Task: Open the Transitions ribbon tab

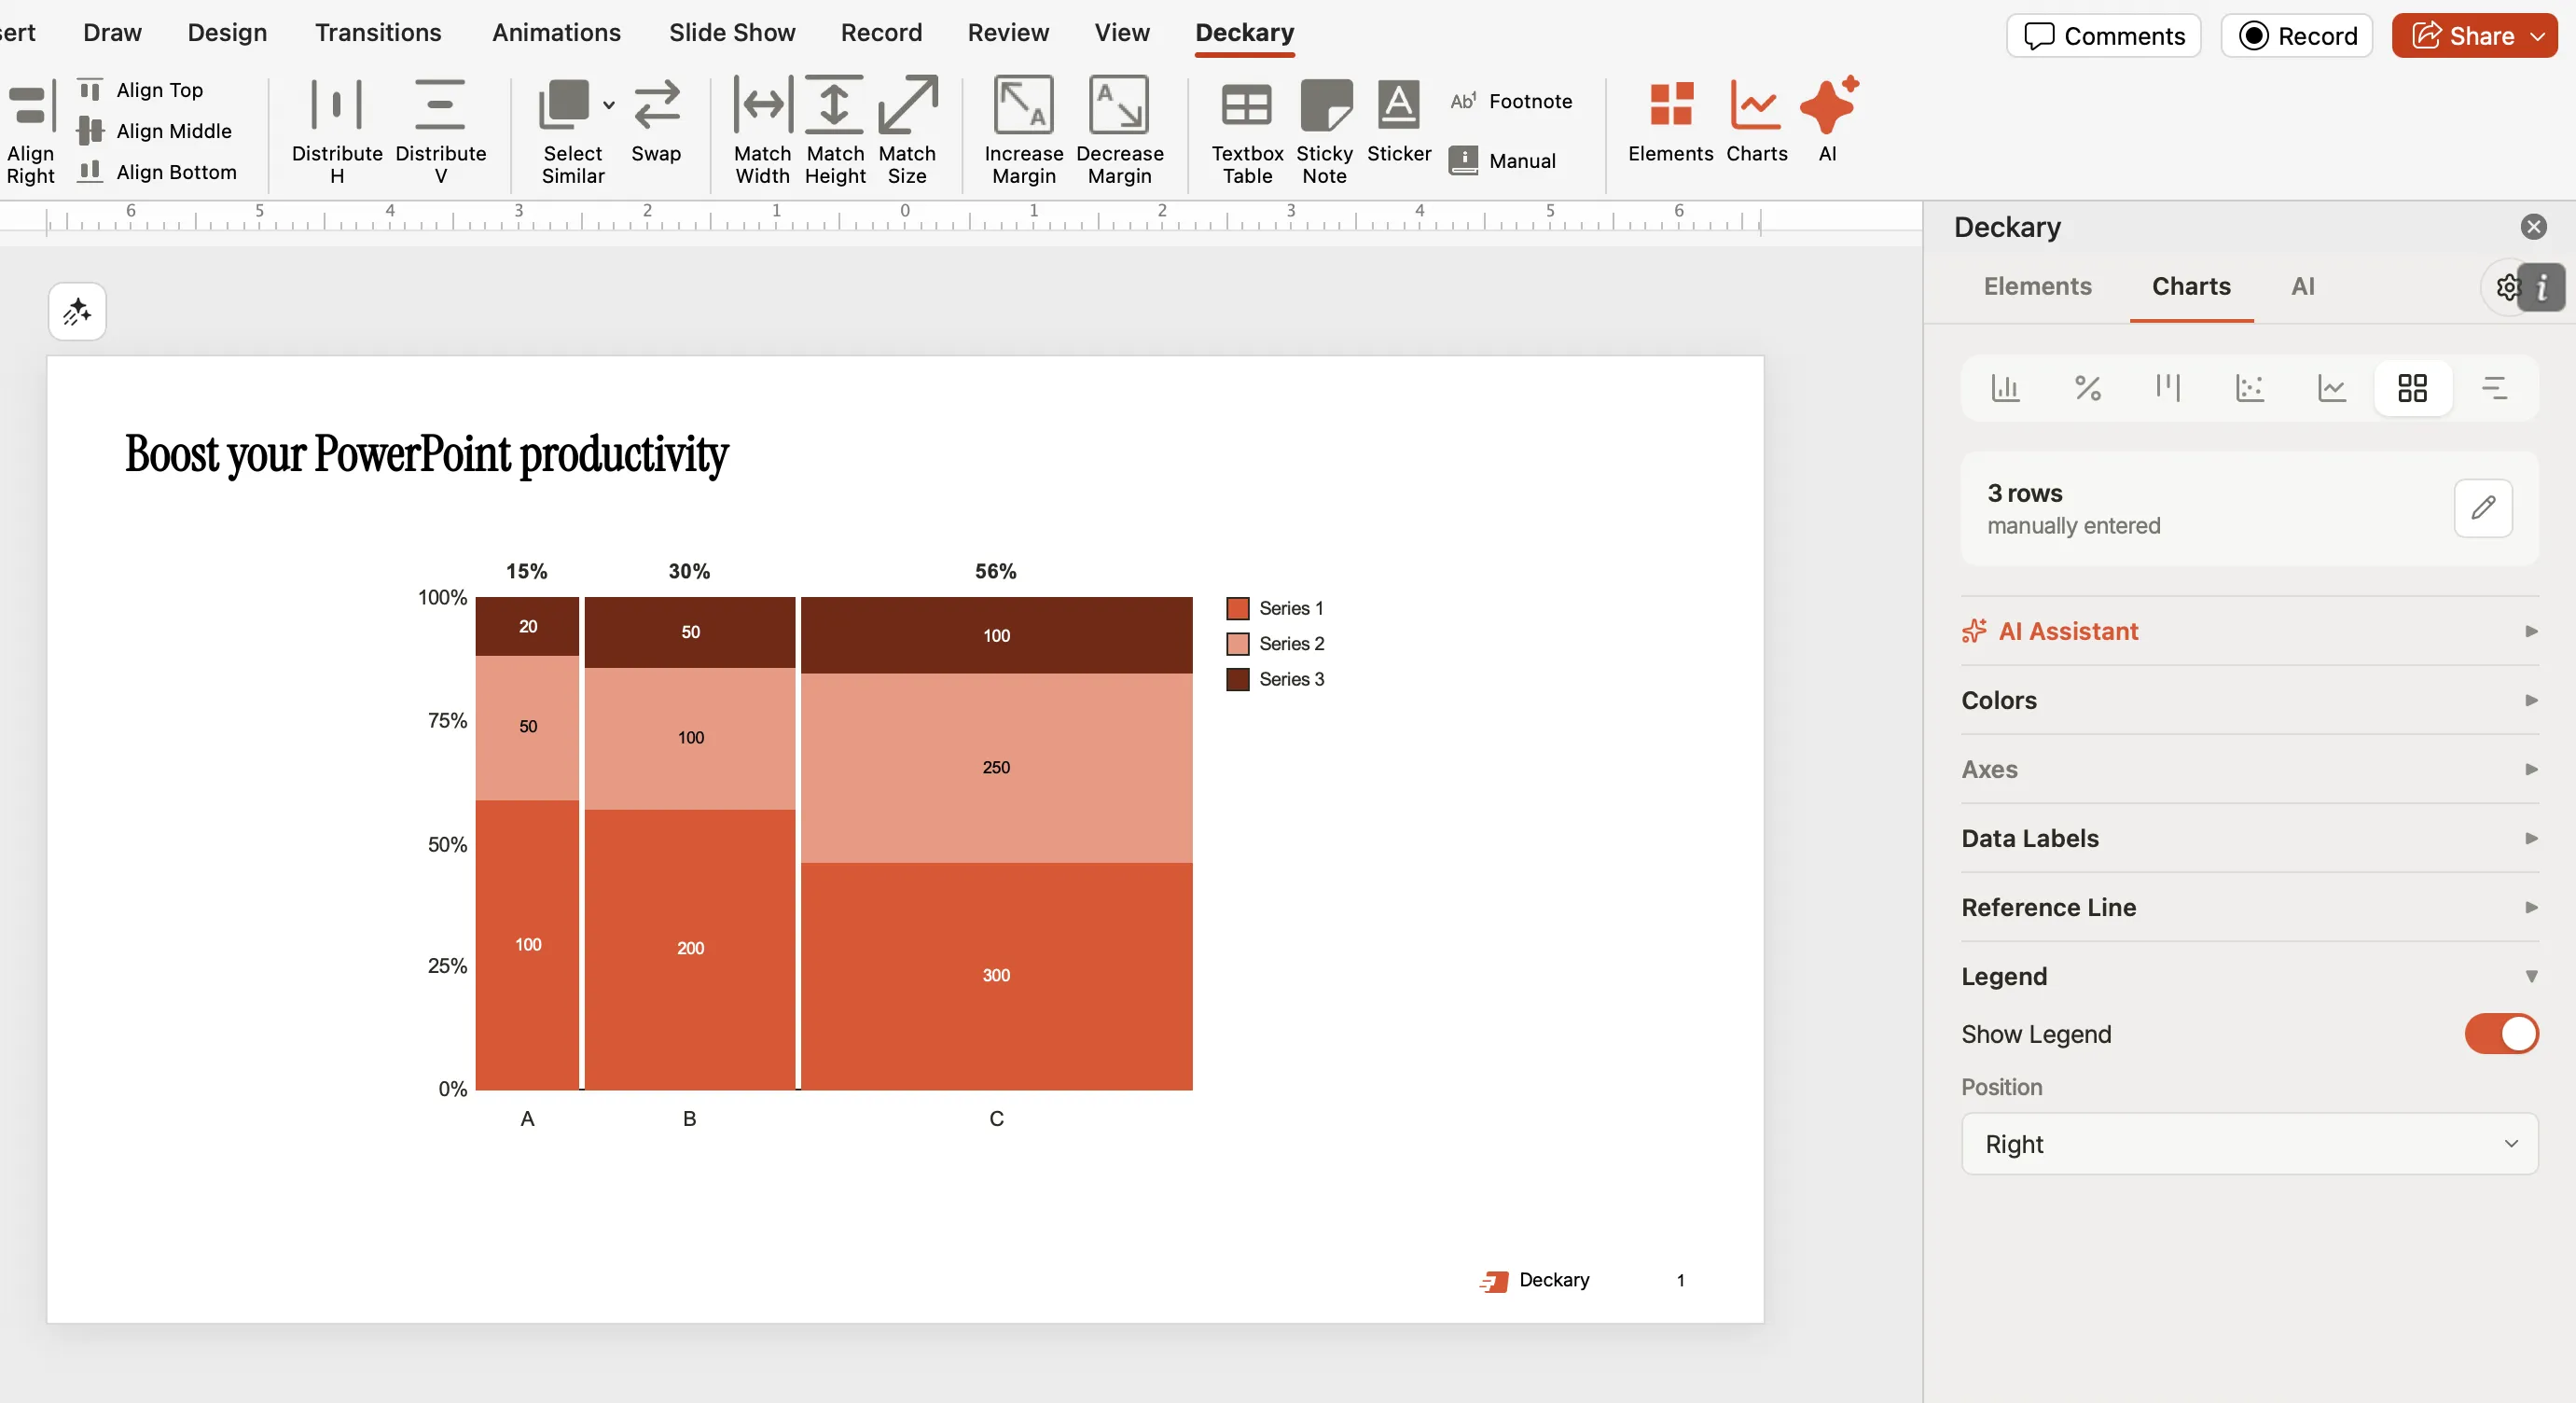Action: click(x=377, y=32)
